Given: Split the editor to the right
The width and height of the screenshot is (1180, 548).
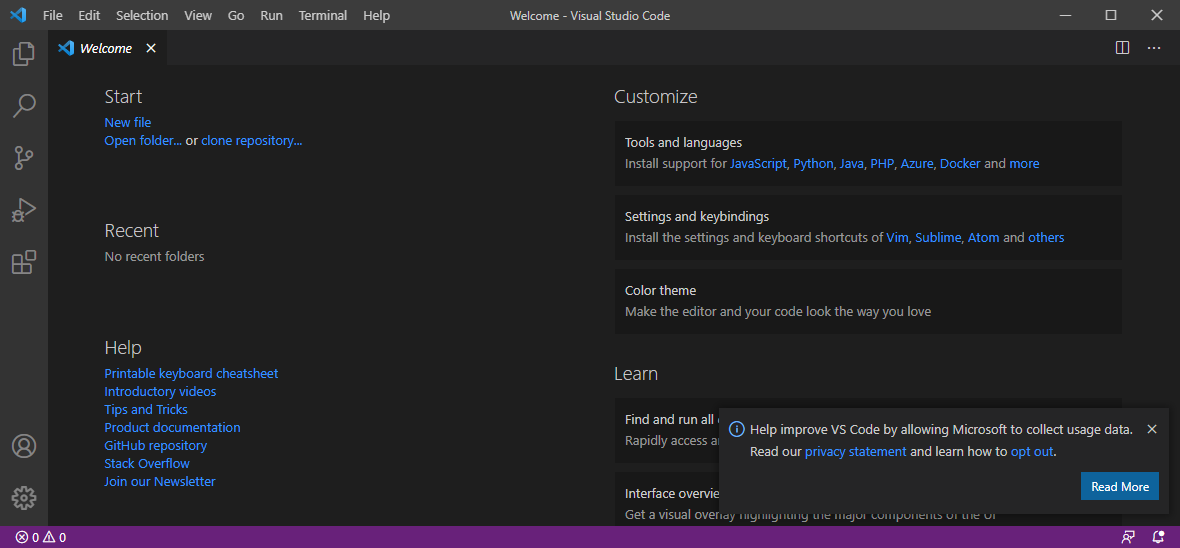Looking at the screenshot, I should click(1122, 48).
